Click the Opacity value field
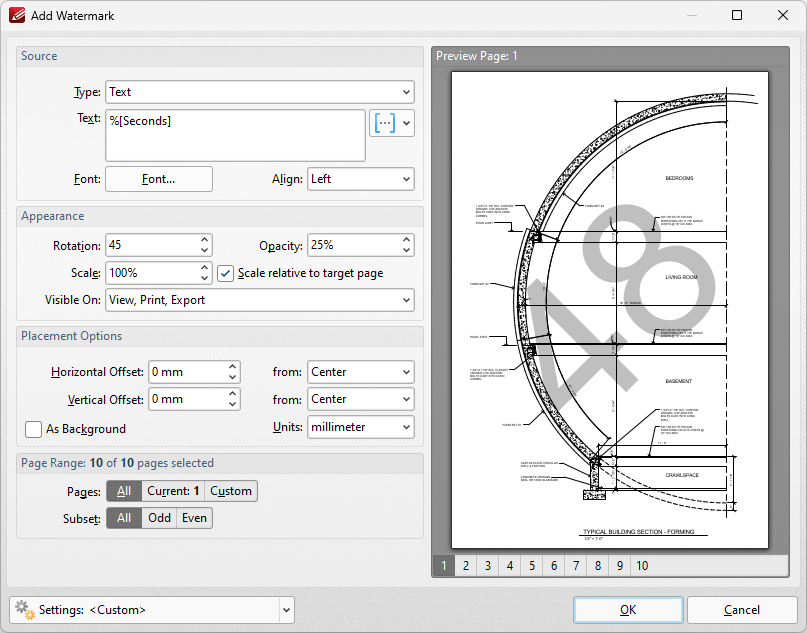The width and height of the screenshot is (807, 633). point(354,245)
